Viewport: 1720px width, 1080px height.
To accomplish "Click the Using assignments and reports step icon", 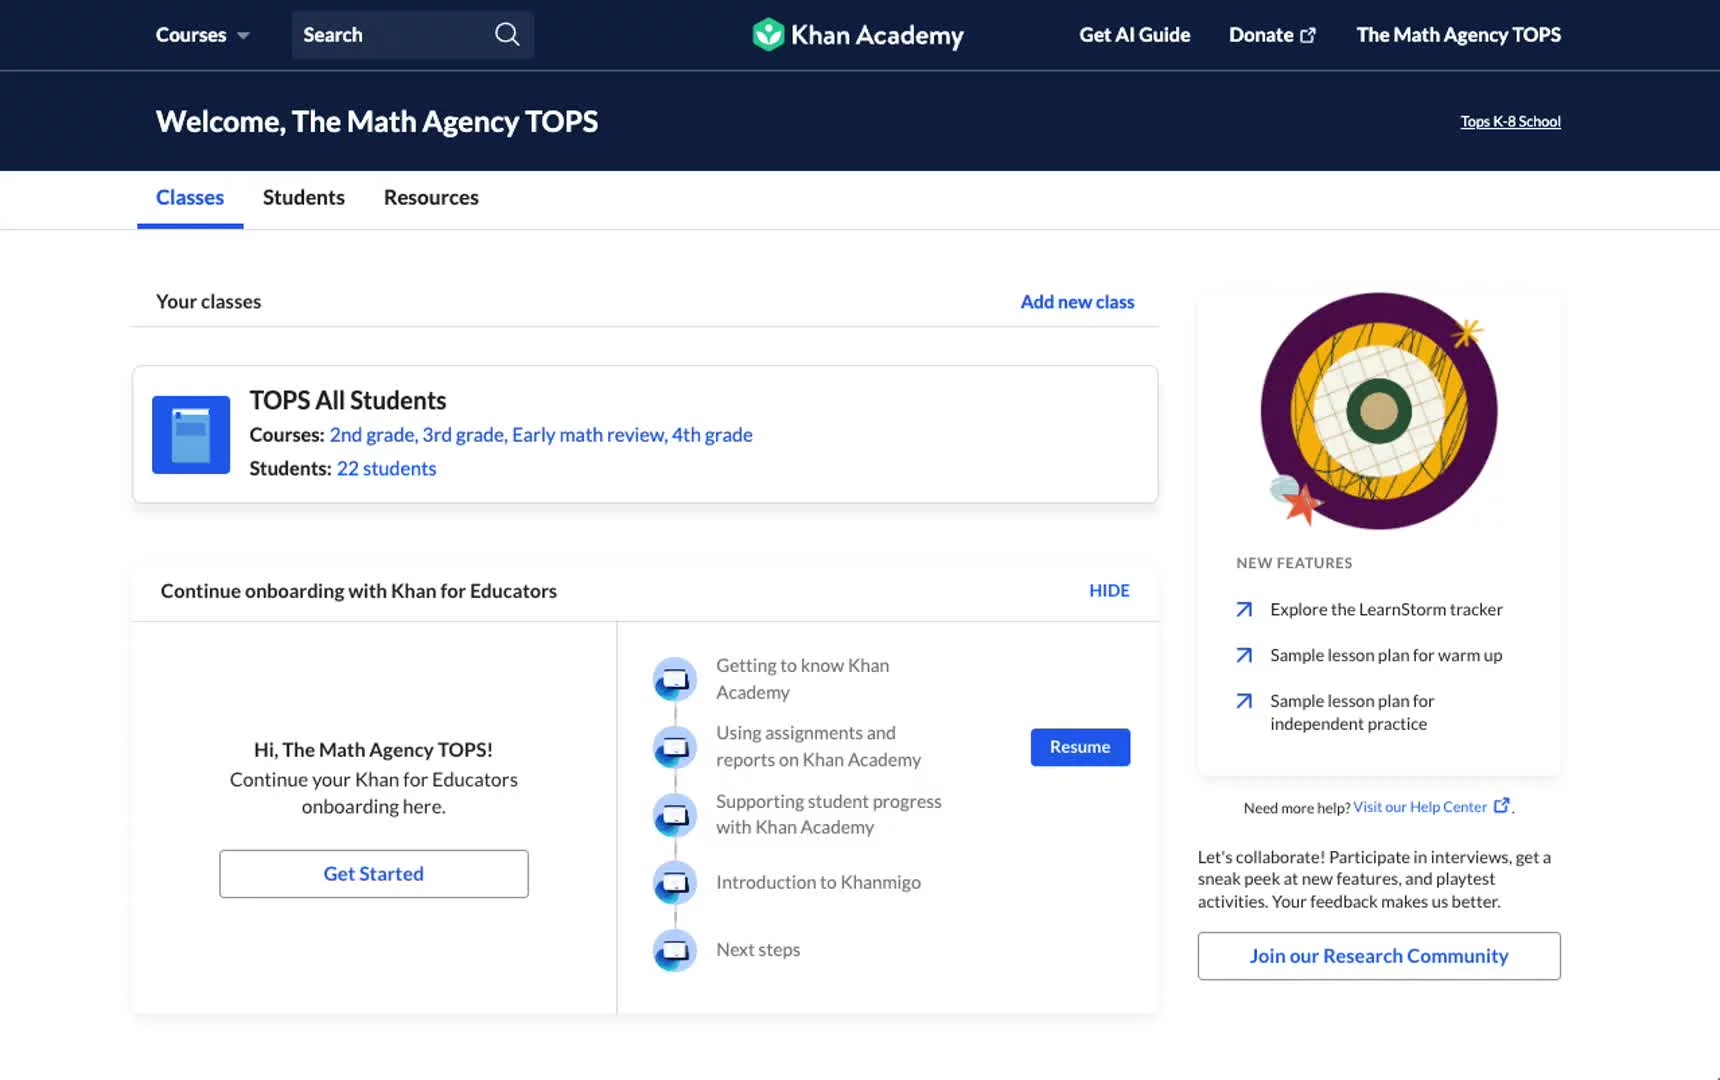I will click(675, 747).
